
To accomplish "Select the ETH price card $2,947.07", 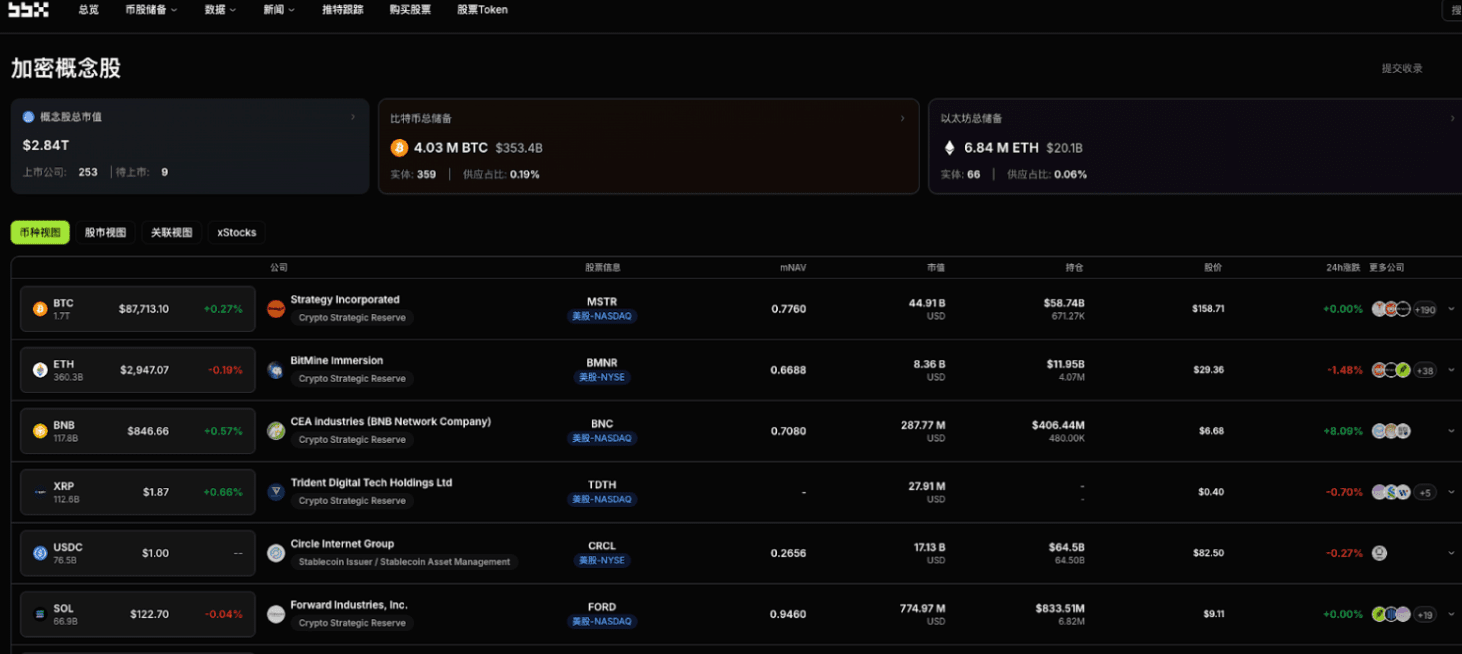I will click(138, 370).
